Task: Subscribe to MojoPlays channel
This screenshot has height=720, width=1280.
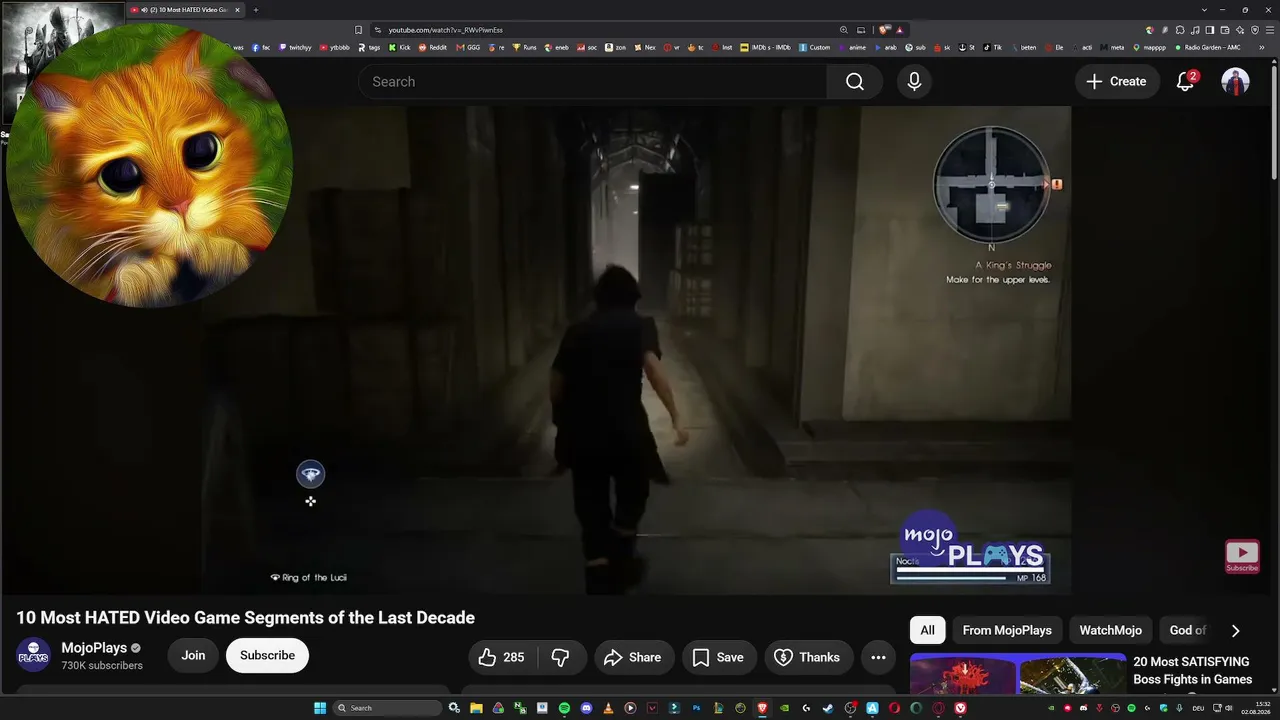Action: [x=267, y=656]
